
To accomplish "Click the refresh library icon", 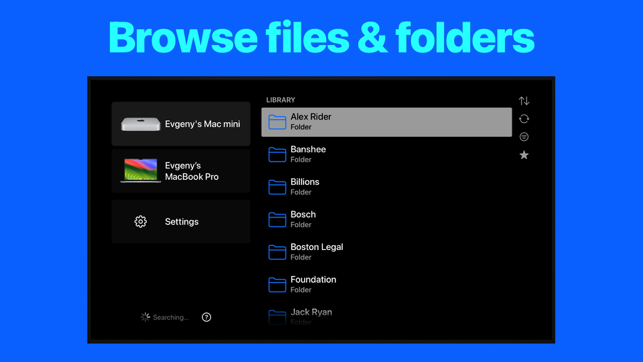I will pyautogui.click(x=524, y=119).
